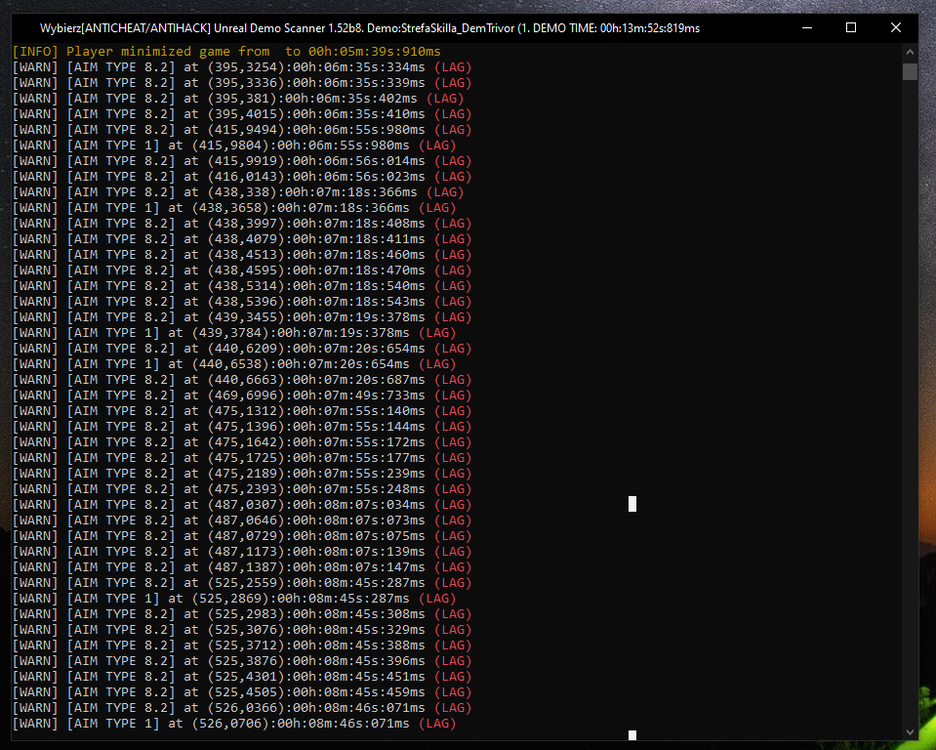Image resolution: width=936 pixels, height=750 pixels.
Task: Click the scrollbar down arrow
Action: pyautogui.click(x=910, y=732)
